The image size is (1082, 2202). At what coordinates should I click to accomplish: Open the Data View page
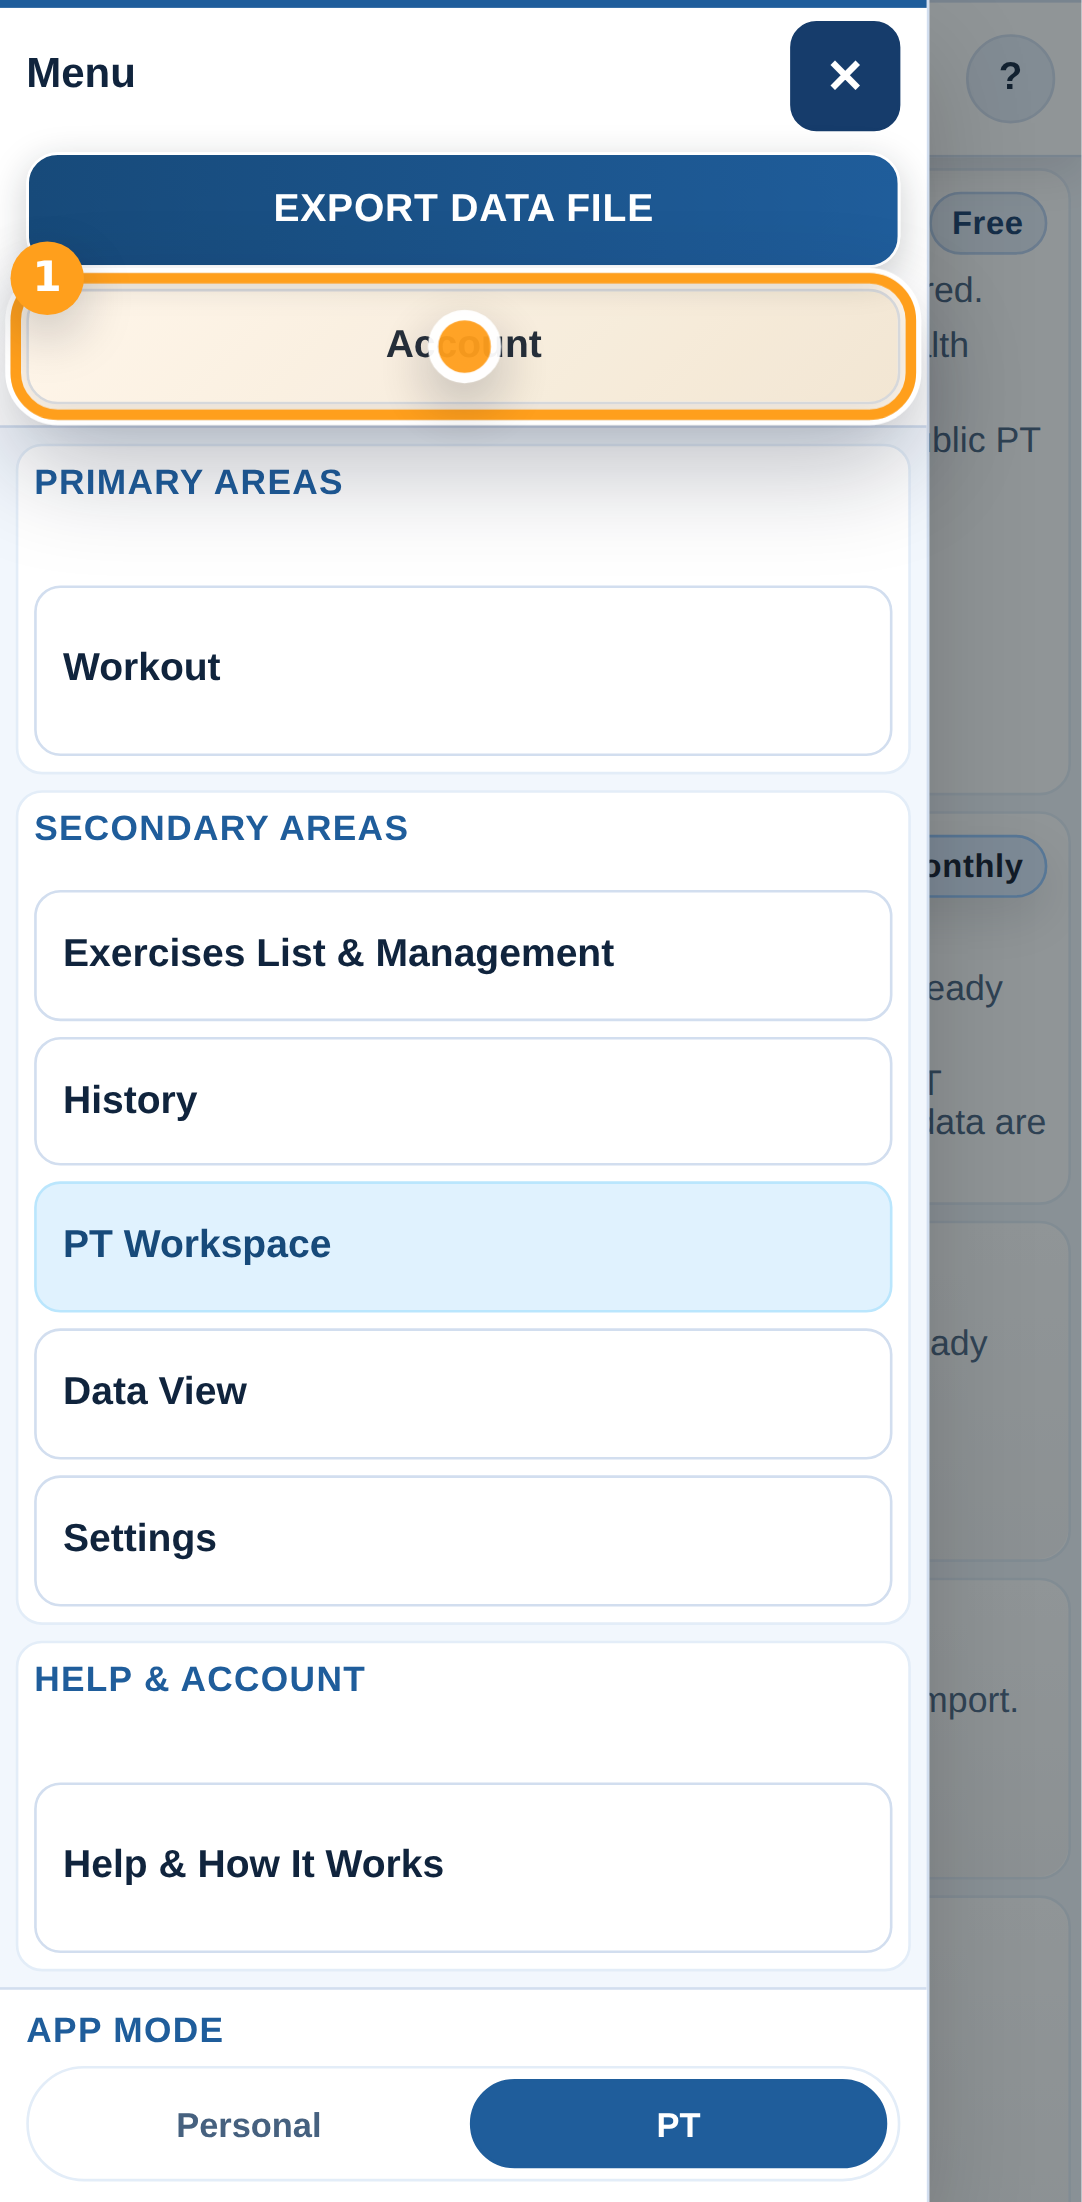point(463,1393)
